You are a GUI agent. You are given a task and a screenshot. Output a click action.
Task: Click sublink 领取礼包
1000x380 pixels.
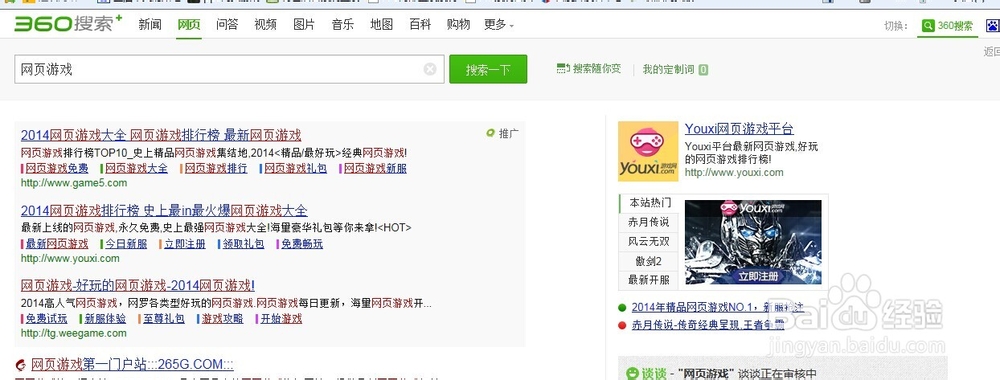coord(244,244)
